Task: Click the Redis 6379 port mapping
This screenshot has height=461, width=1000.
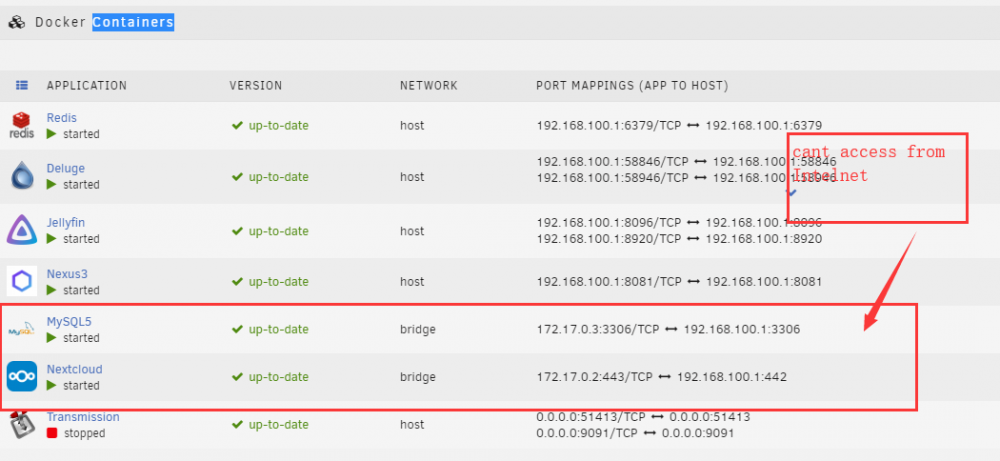Action: [679, 126]
